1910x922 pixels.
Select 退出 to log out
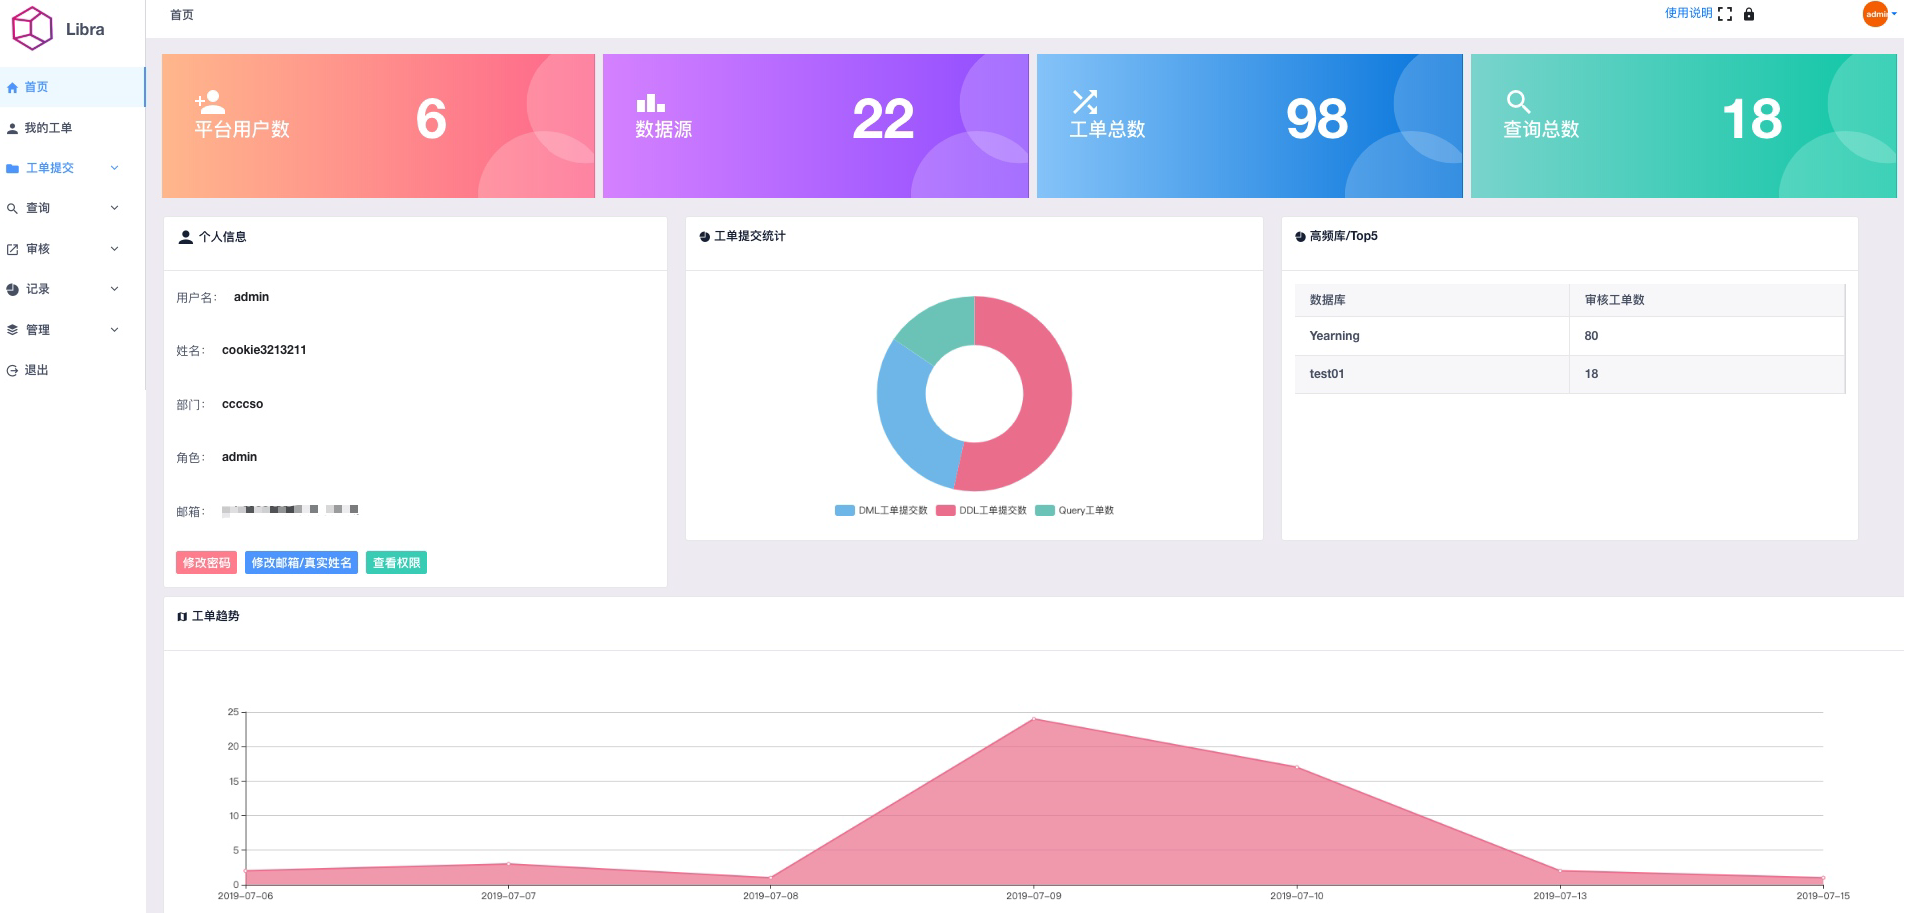click(x=36, y=370)
